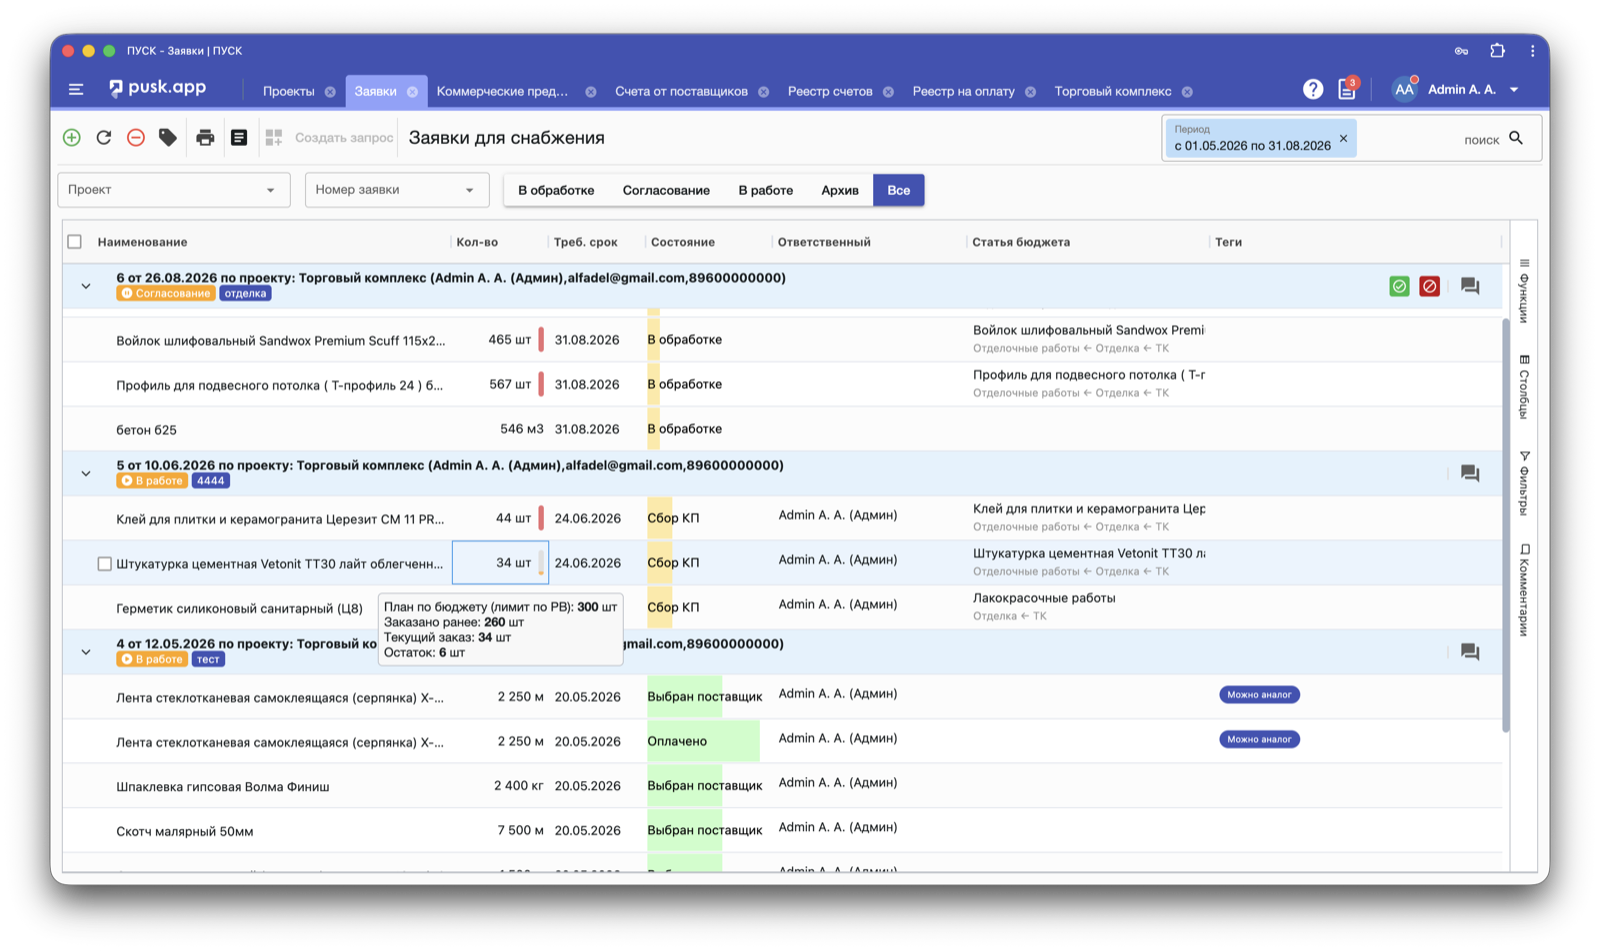
Task: Open the tag icon in toolbar
Action: coord(168,138)
